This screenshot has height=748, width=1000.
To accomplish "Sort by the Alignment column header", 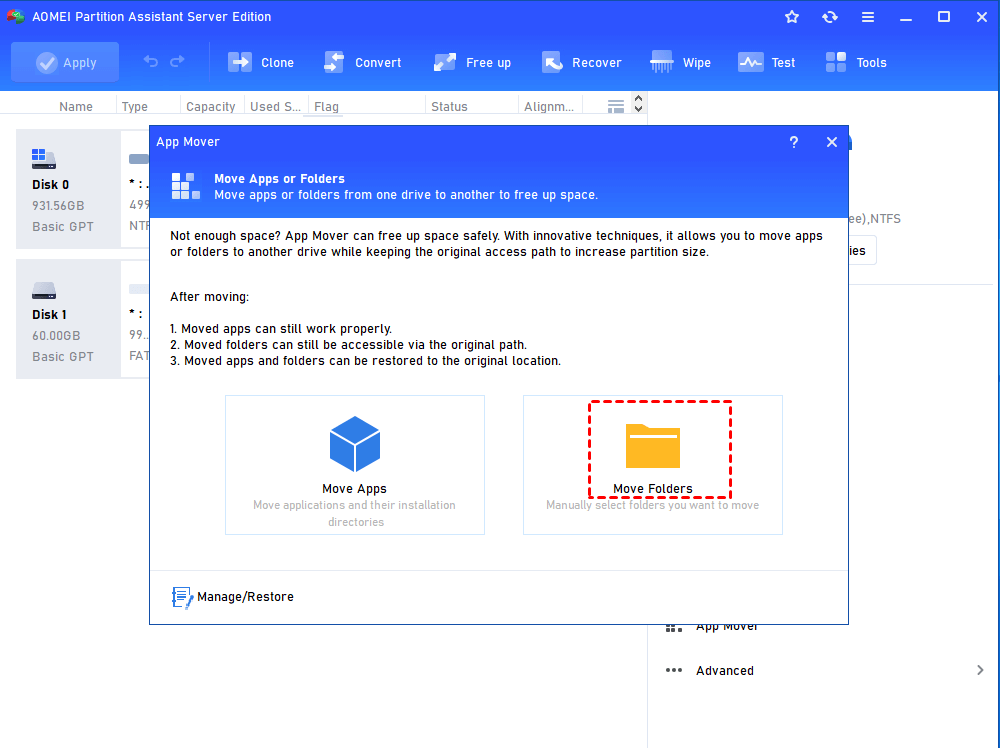I will point(548,106).
